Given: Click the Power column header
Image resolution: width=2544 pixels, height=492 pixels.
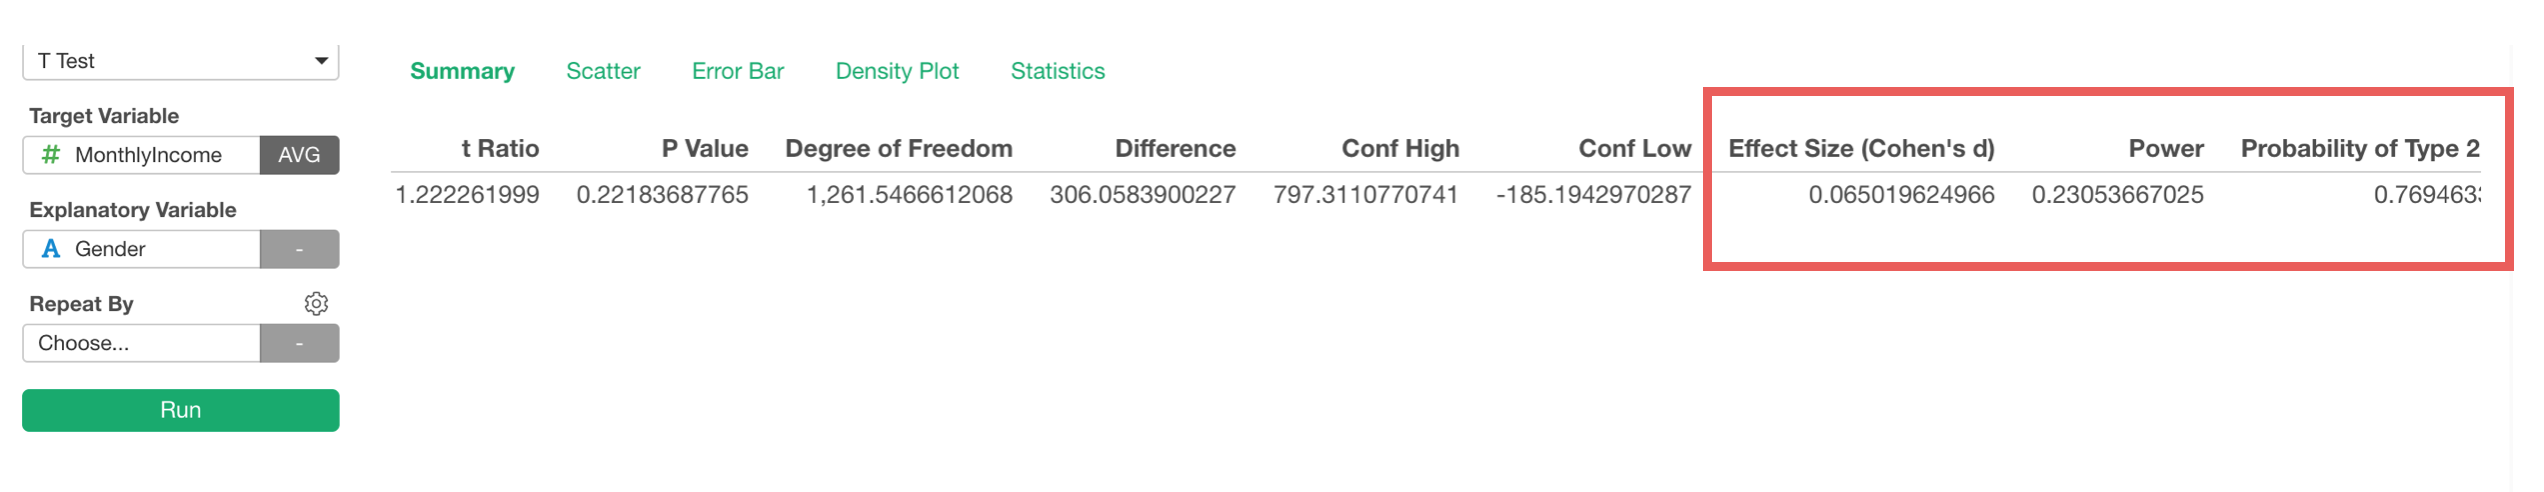Looking at the screenshot, I should tap(2166, 149).
